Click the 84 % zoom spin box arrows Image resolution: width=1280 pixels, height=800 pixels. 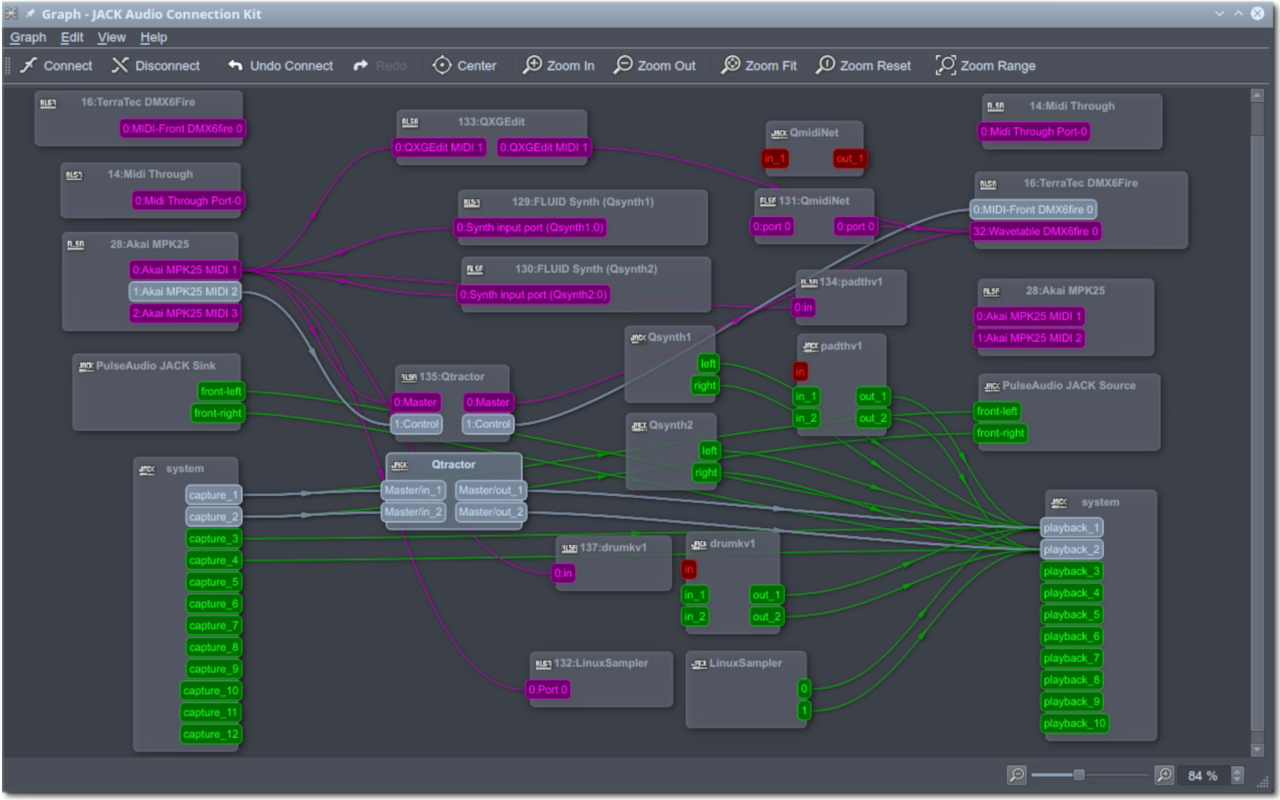pos(1237,775)
